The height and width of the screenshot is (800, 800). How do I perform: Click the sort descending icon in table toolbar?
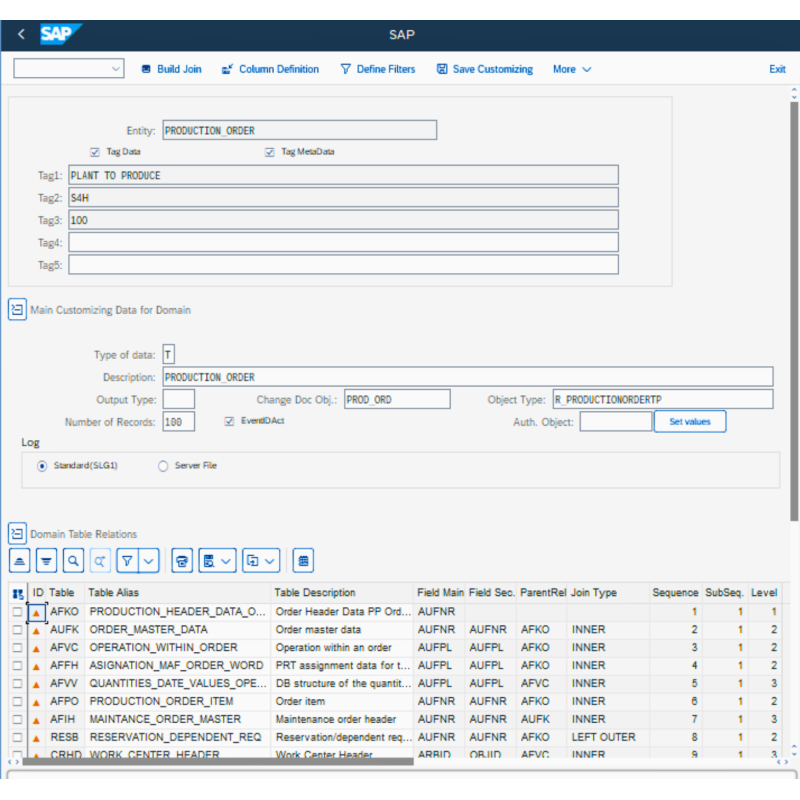46,560
